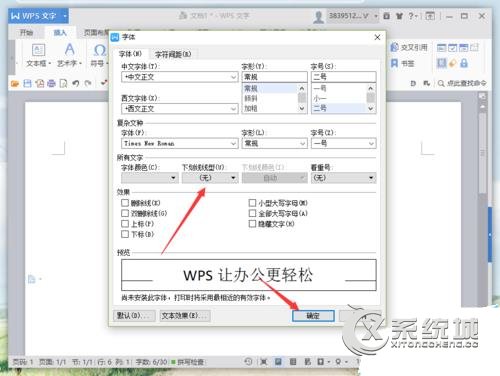Save the document with the floppy icon

27,83
